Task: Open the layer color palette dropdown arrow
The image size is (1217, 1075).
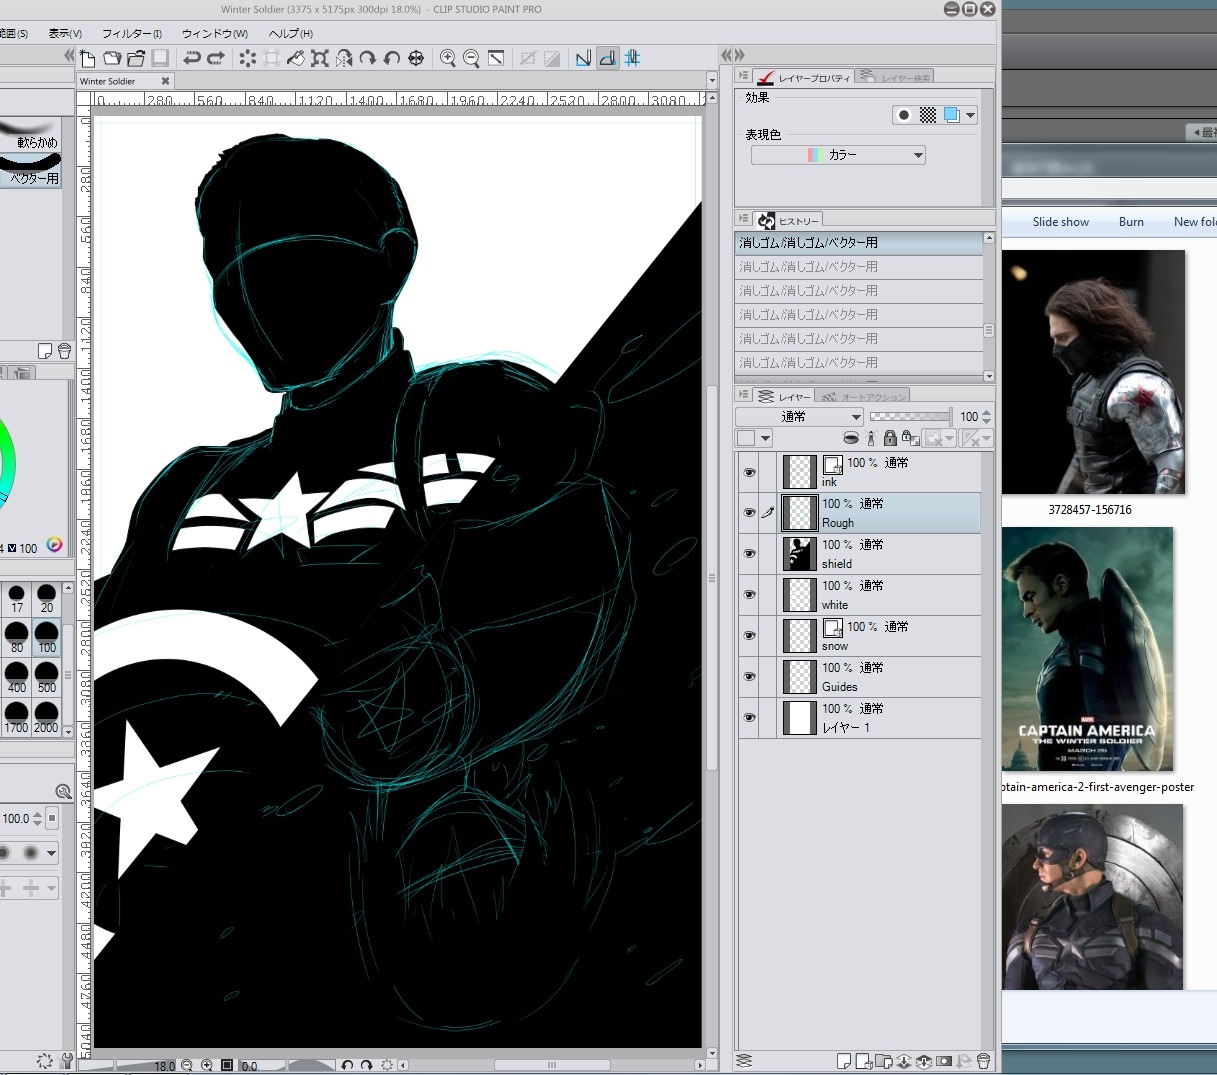Action: click(766, 438)
